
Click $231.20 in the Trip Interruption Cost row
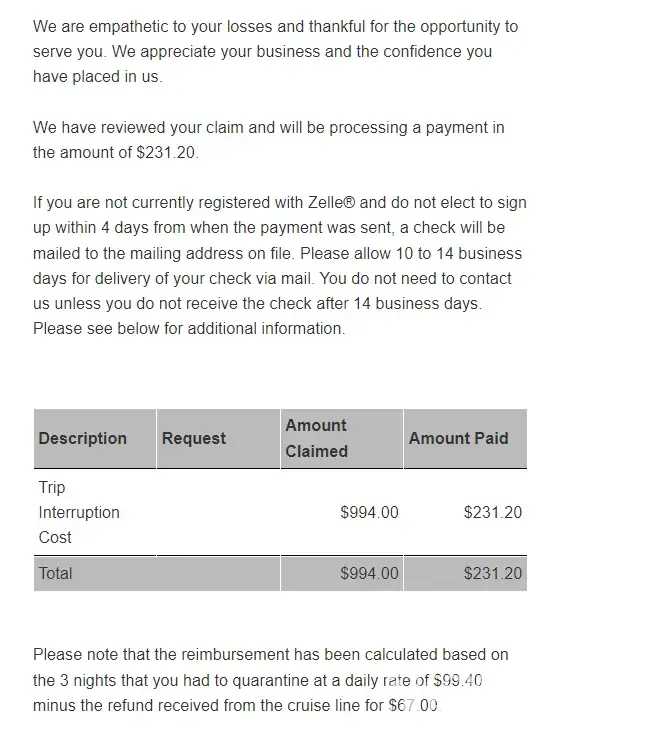(x=492, y=512)
